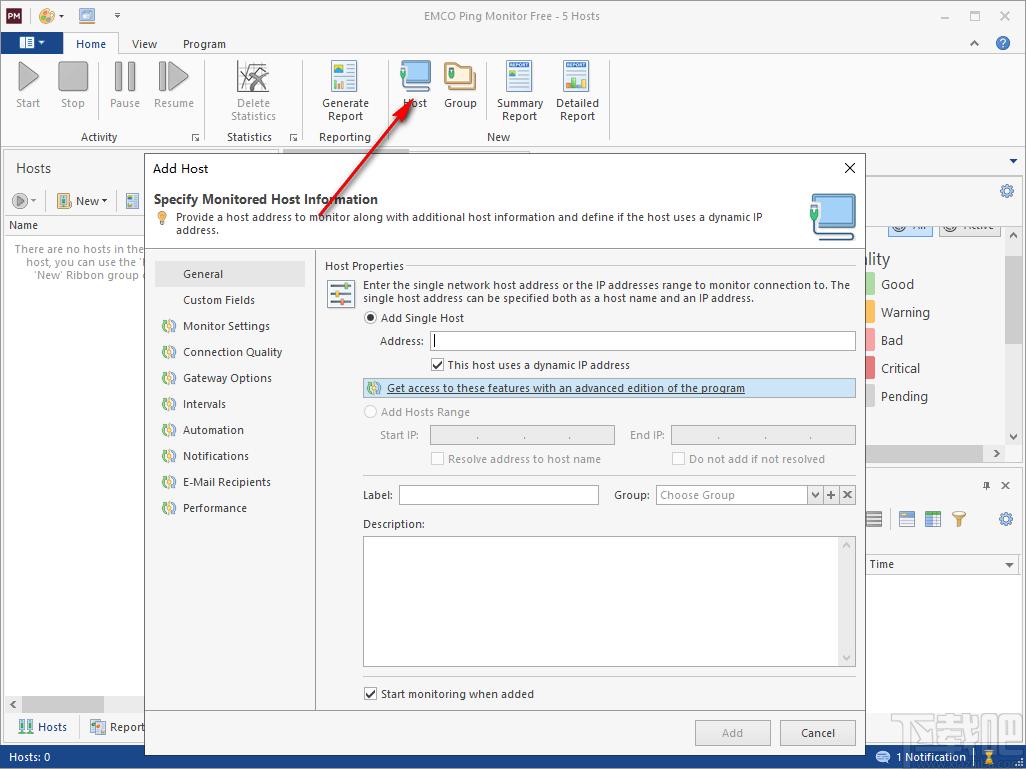
Task: Click the grouped list view icon in lower panel
Action: pos(906,519)
